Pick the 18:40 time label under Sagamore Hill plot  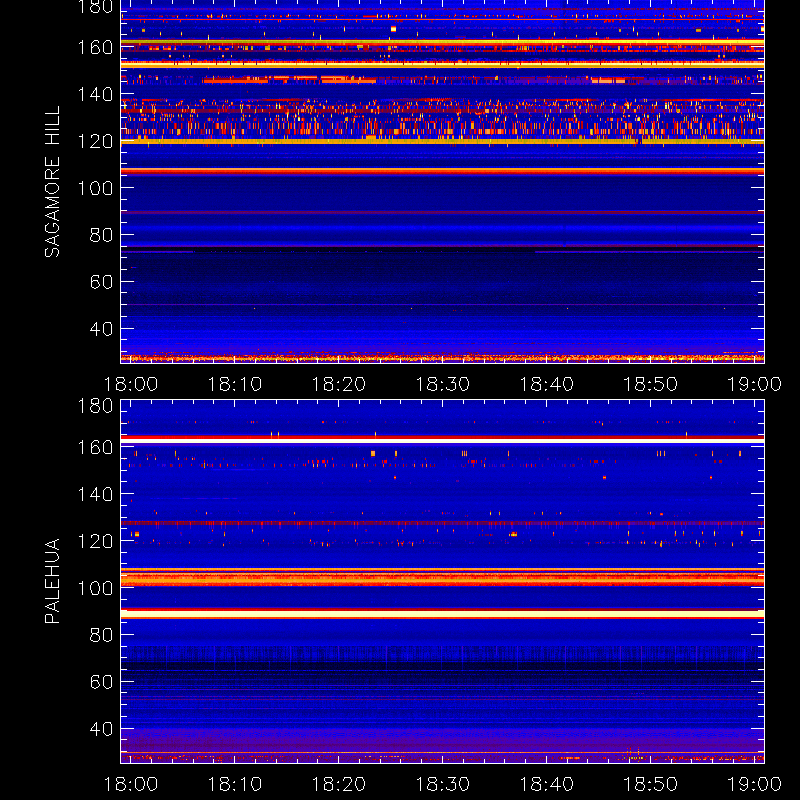[x=546, y=384]
